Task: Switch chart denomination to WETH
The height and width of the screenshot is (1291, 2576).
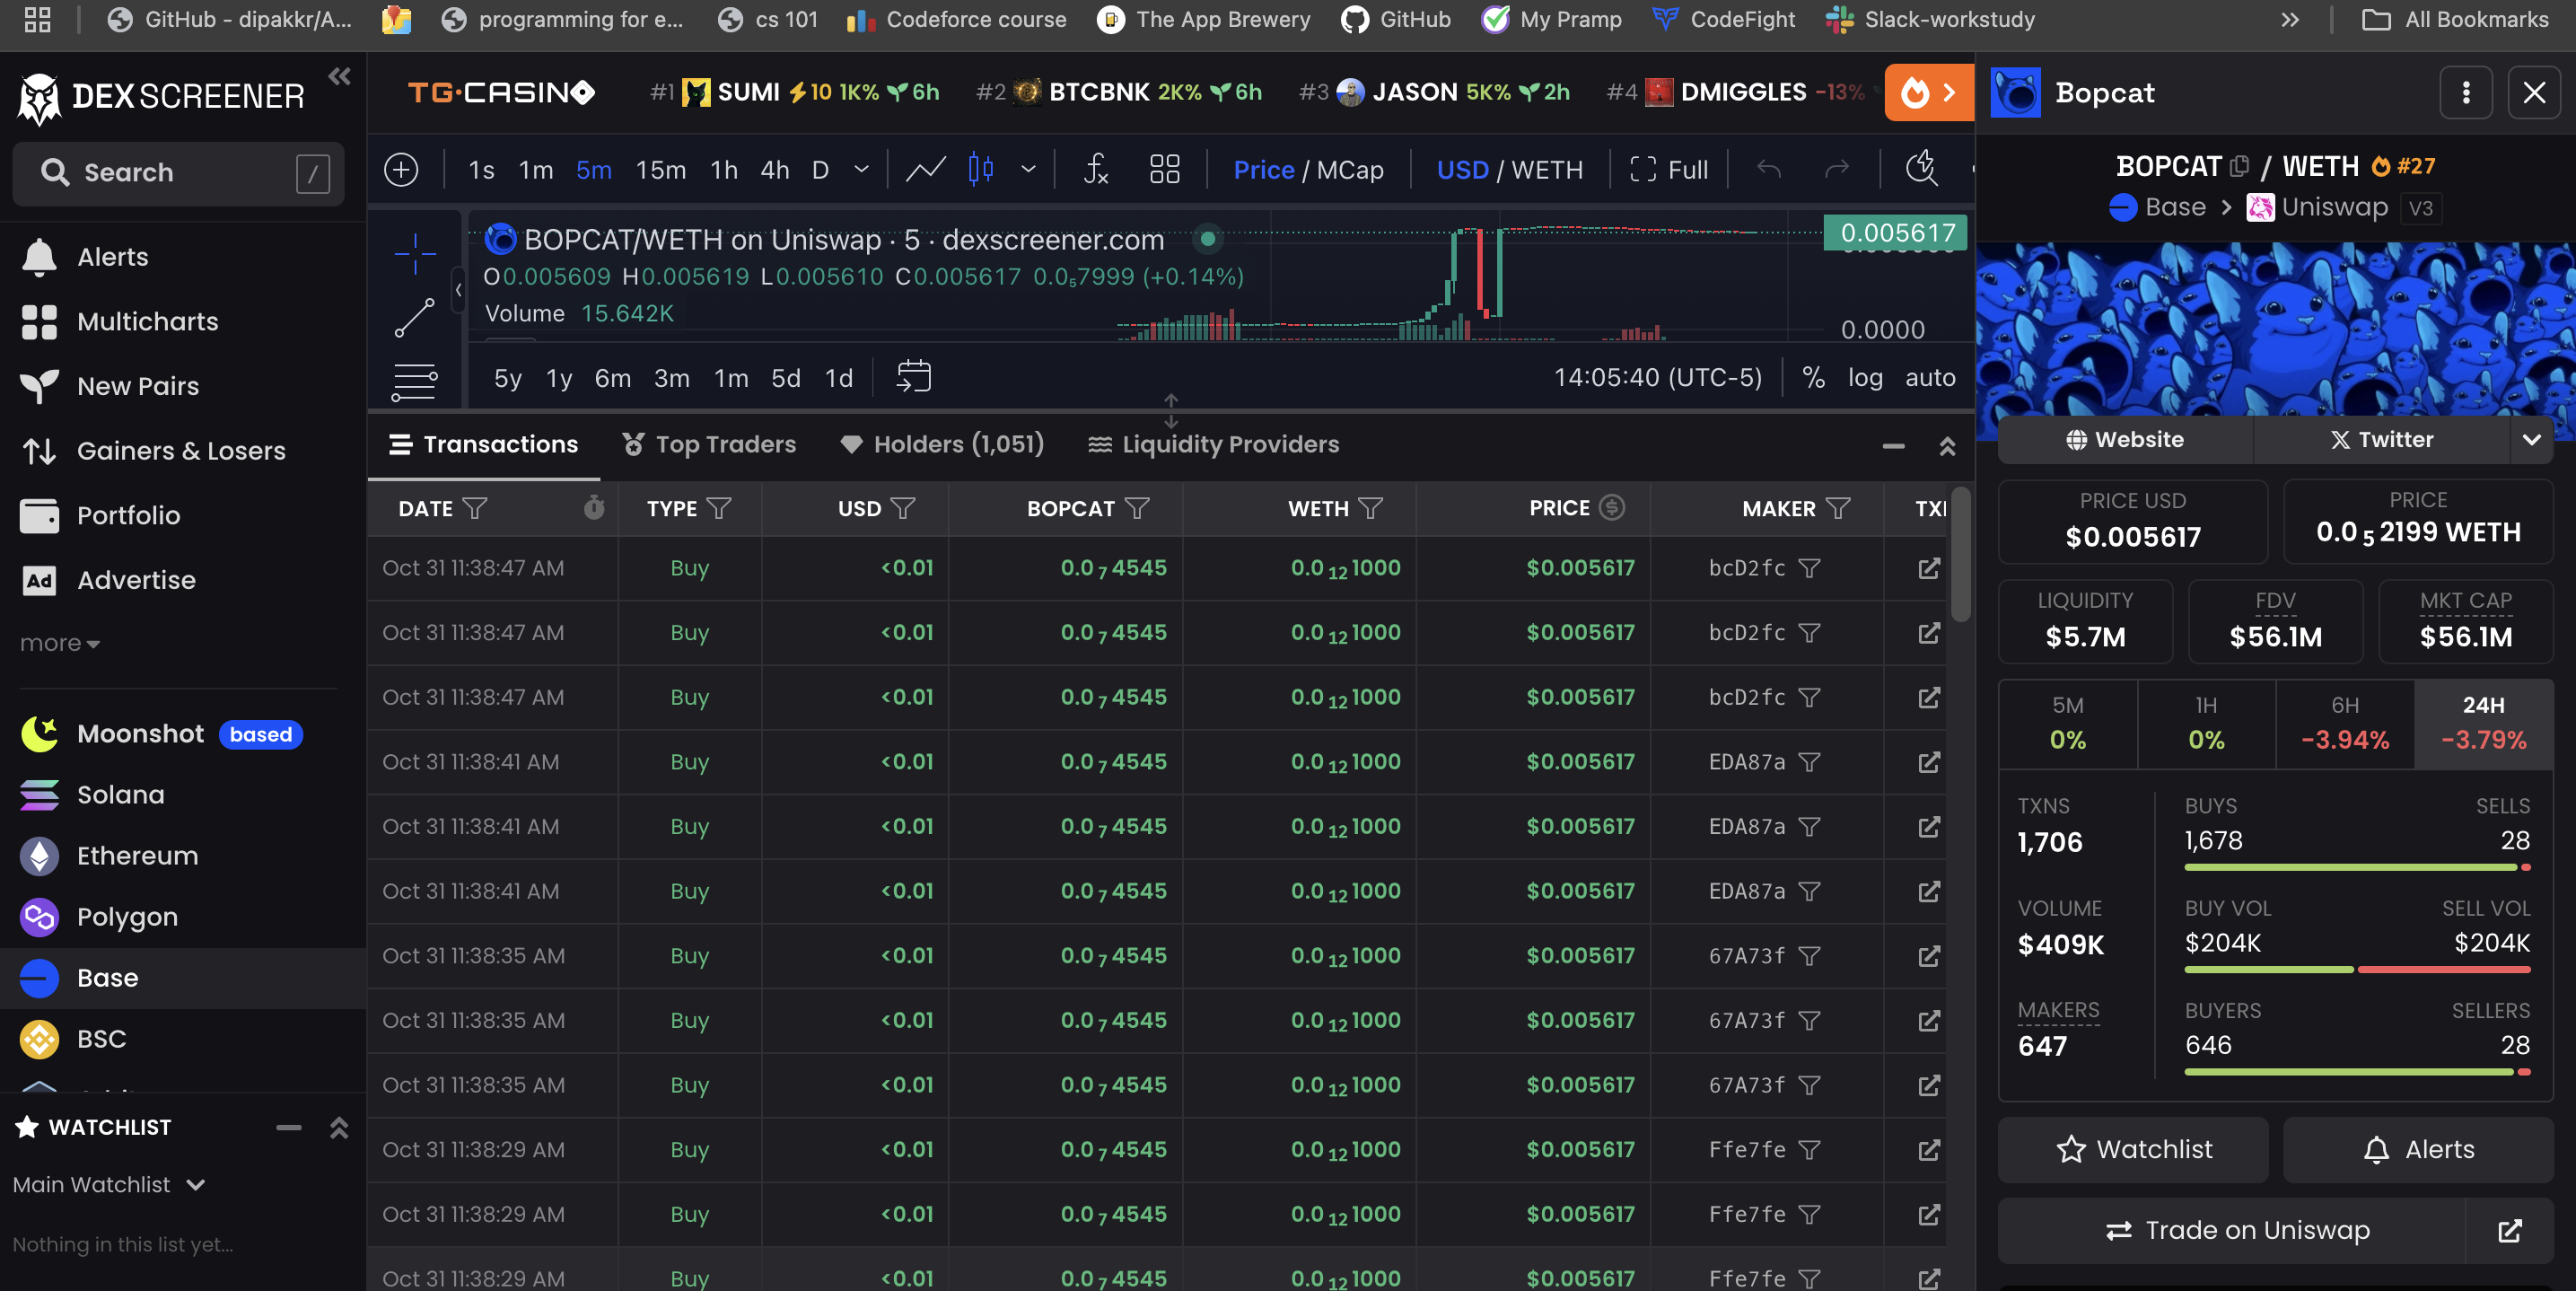Action: tap(1547, 170)
